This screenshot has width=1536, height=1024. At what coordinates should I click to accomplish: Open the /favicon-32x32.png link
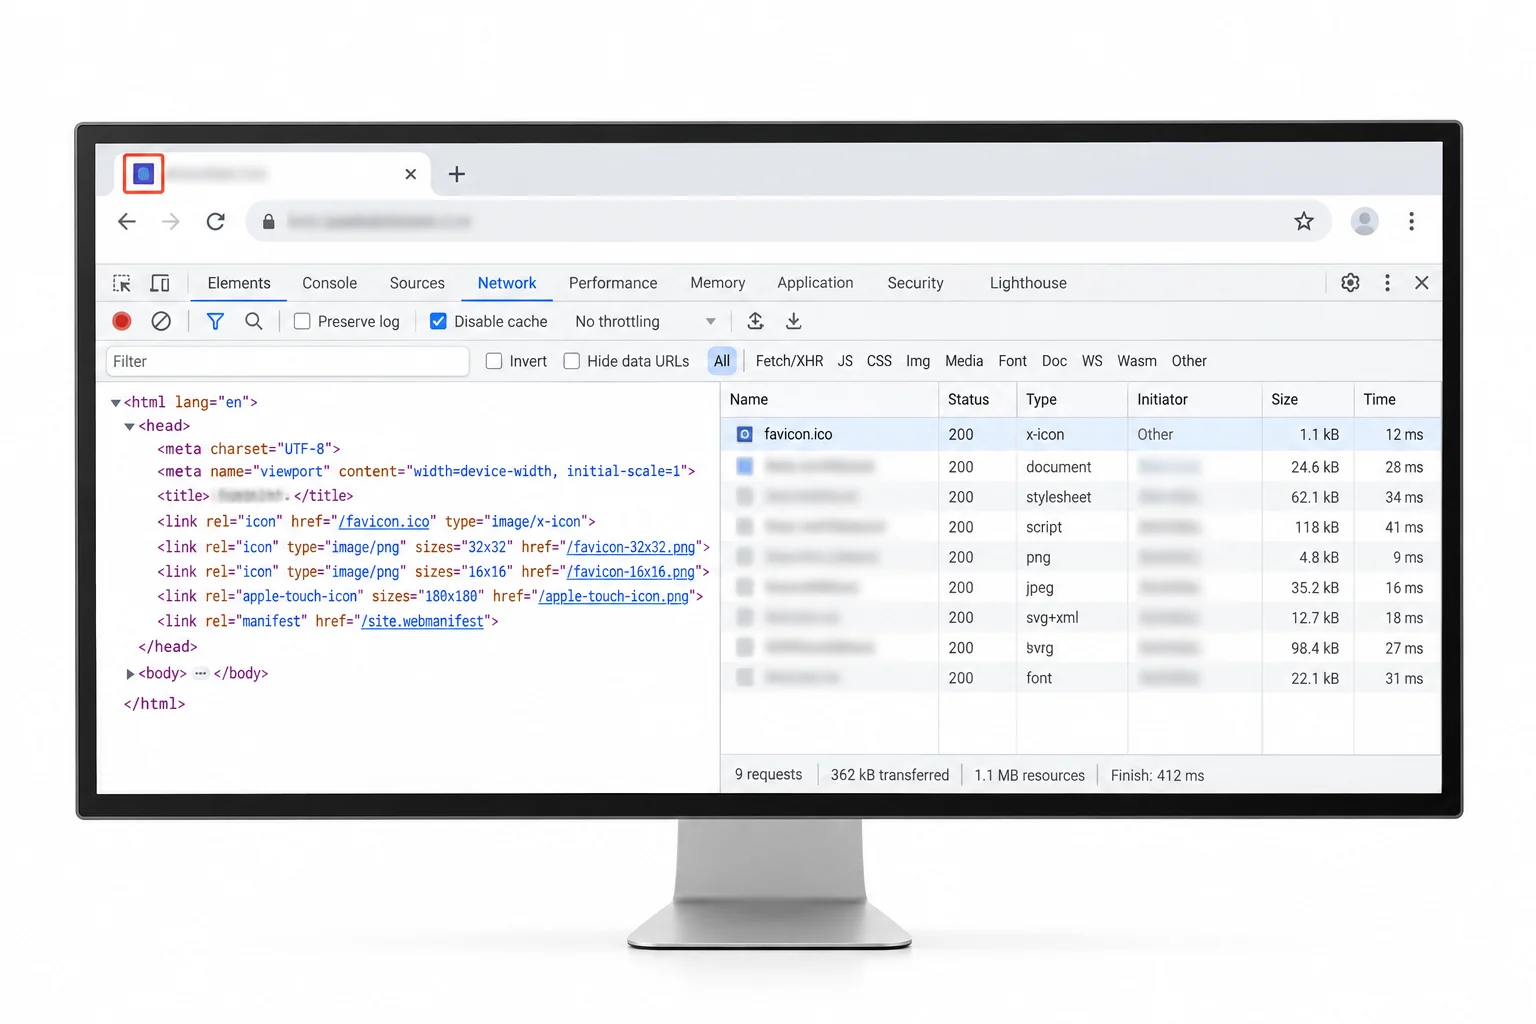click(631, 547)
